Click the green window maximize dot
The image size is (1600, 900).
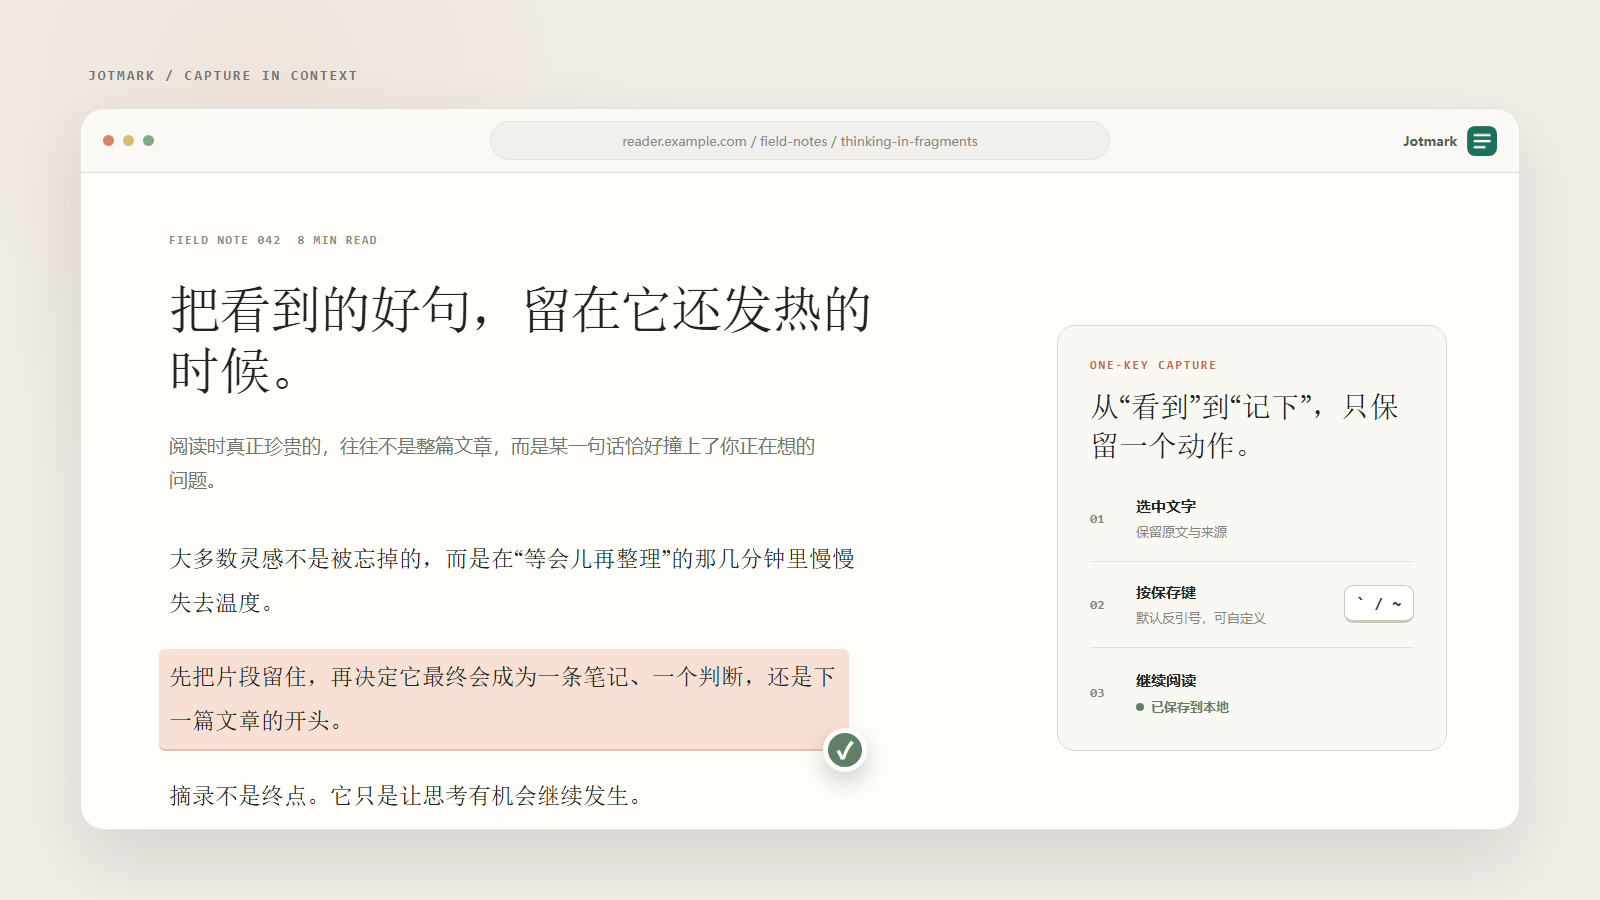[148, 141]
